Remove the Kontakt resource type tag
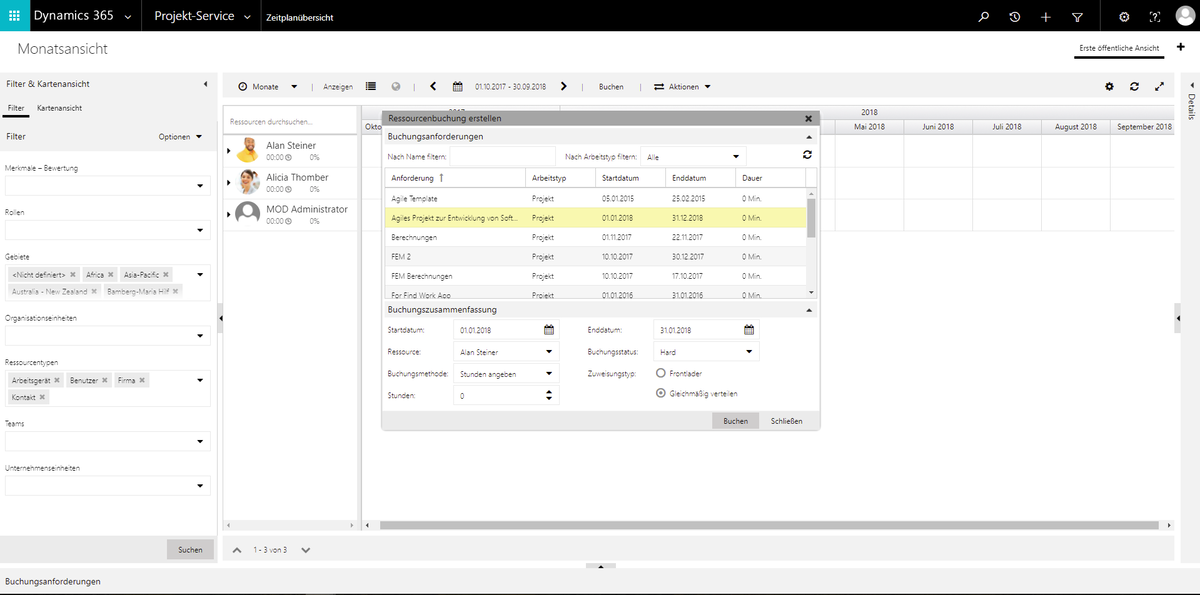 pyautogui.click(x=43, y=397)
